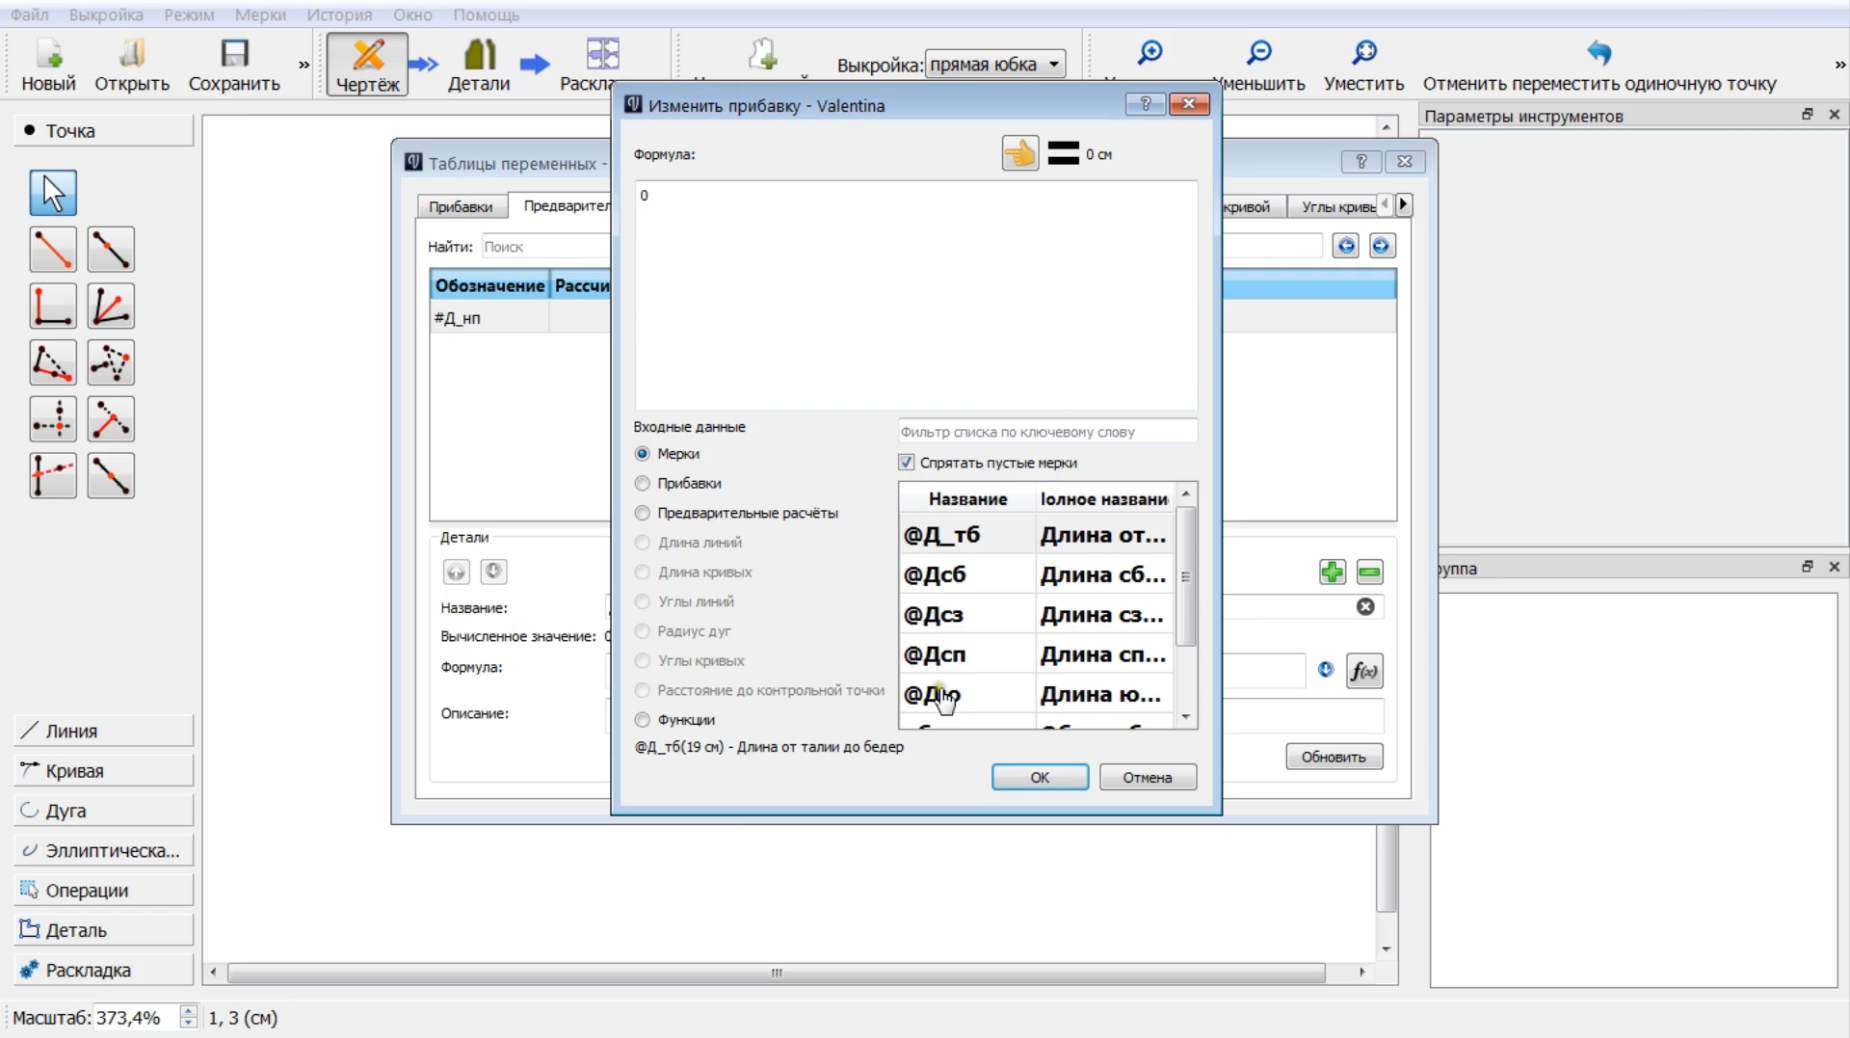
Task: Uncheck Спрятать пустые мерки checkbox
Action: coord(906,463)
